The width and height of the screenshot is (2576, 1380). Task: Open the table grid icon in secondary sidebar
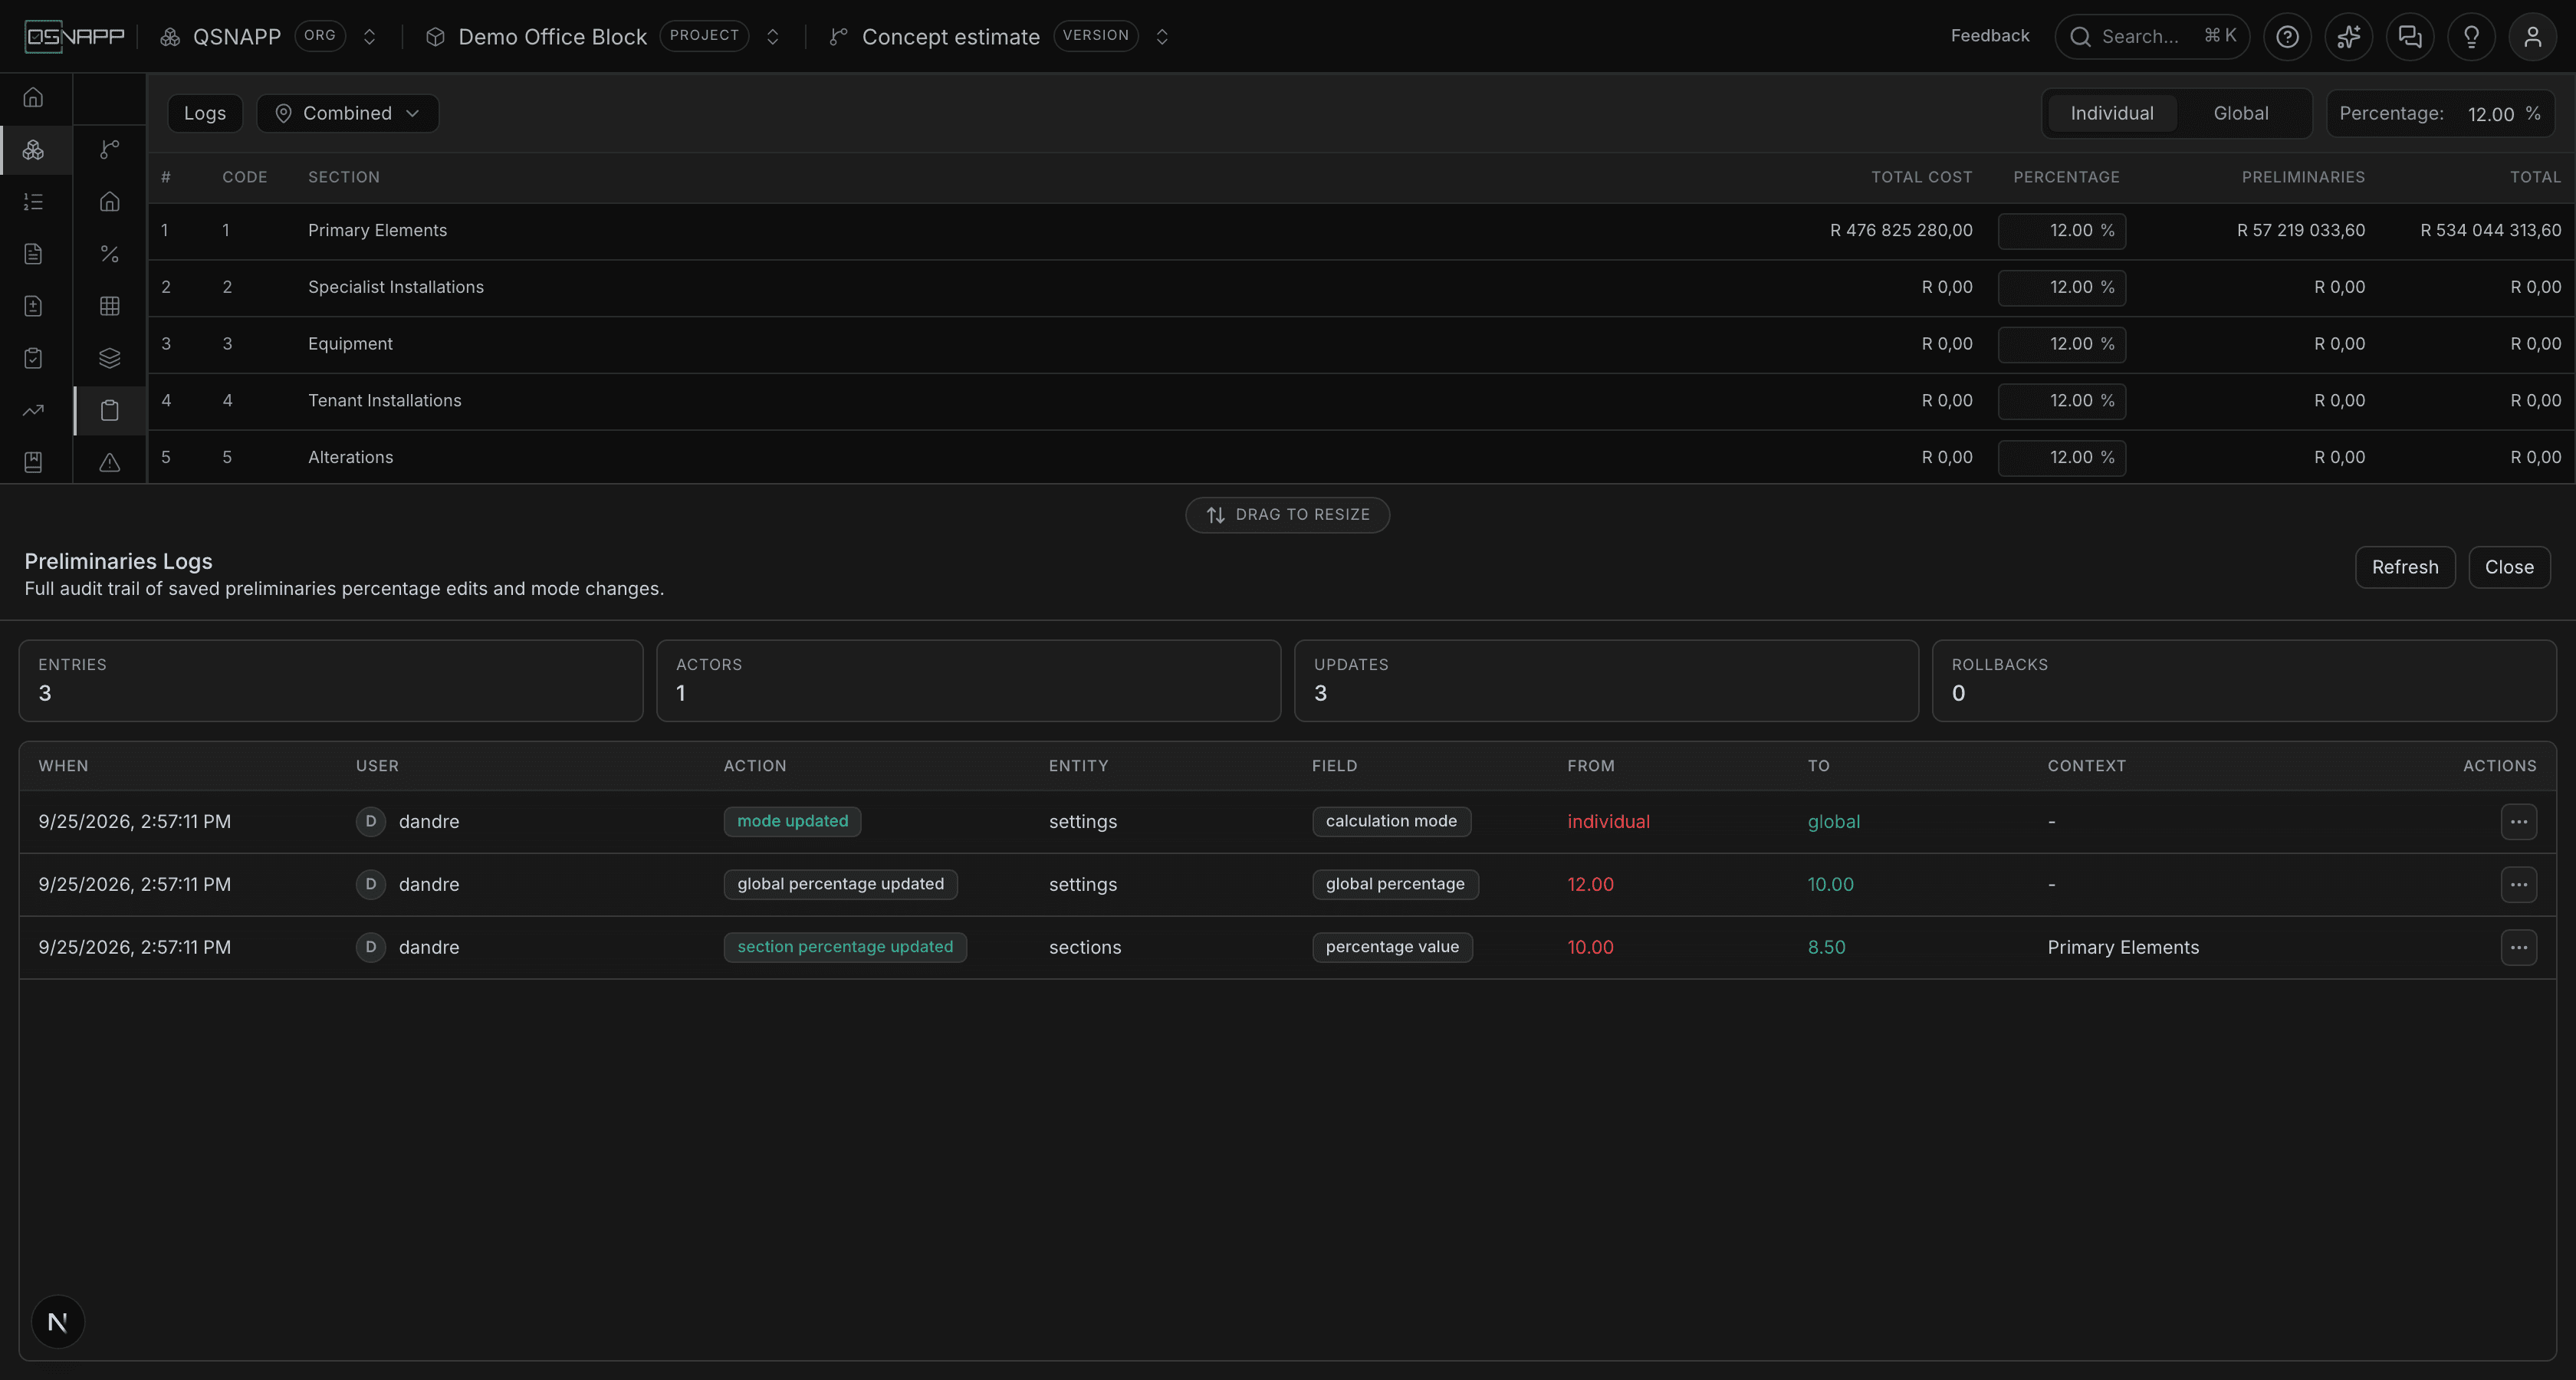tap(110, 306)
